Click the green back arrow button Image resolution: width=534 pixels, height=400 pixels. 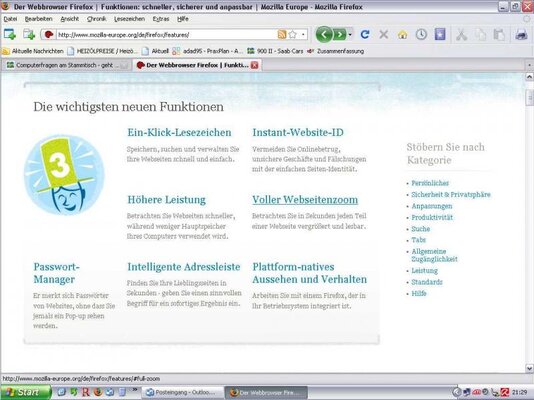(324, 34)
